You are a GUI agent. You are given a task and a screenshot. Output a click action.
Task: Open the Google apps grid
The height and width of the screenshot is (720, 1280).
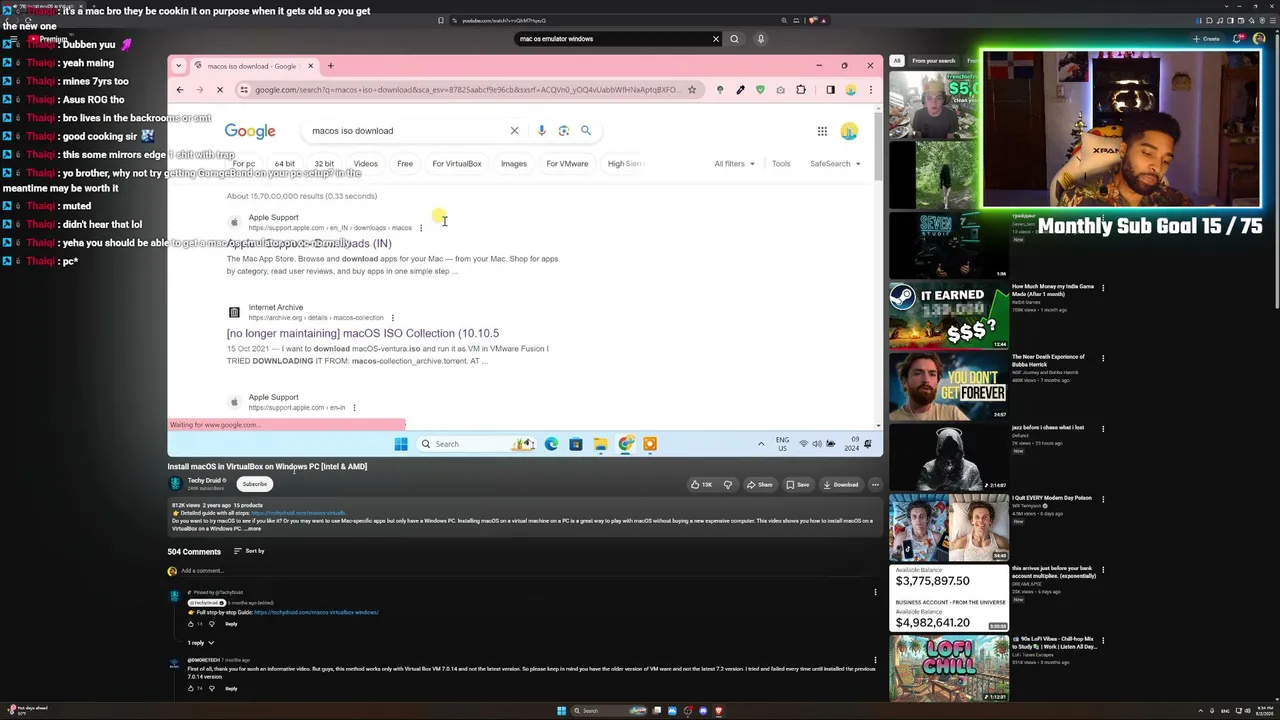[822, 131]
